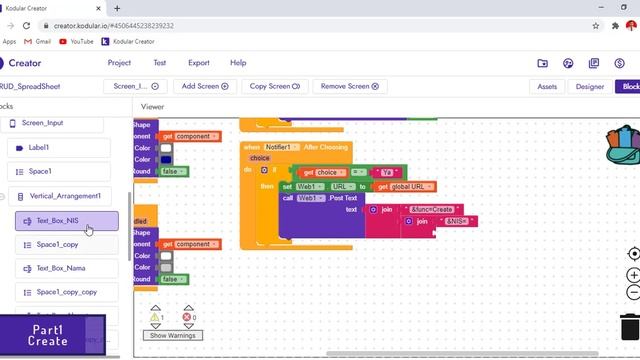
Task: Open the backpack on the workspace
Action: [x=624, y=145]
